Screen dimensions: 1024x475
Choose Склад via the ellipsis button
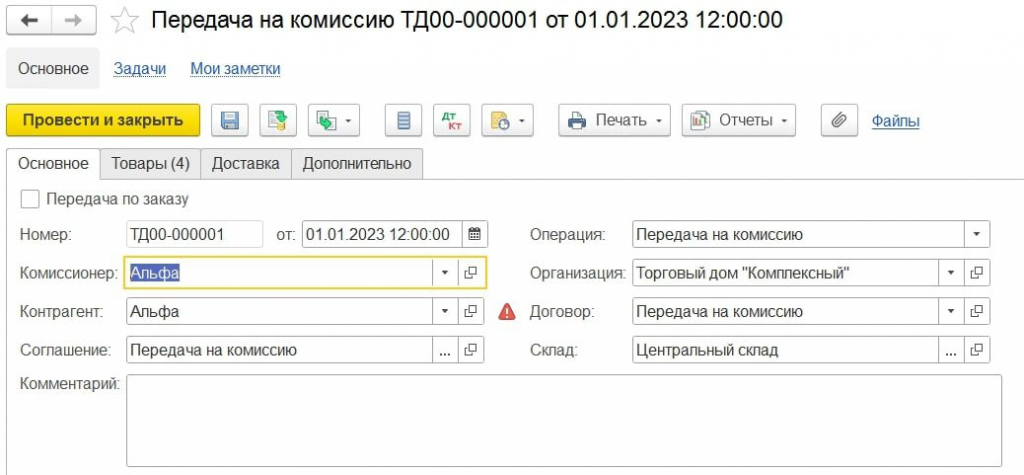click(x=952, y=350)
